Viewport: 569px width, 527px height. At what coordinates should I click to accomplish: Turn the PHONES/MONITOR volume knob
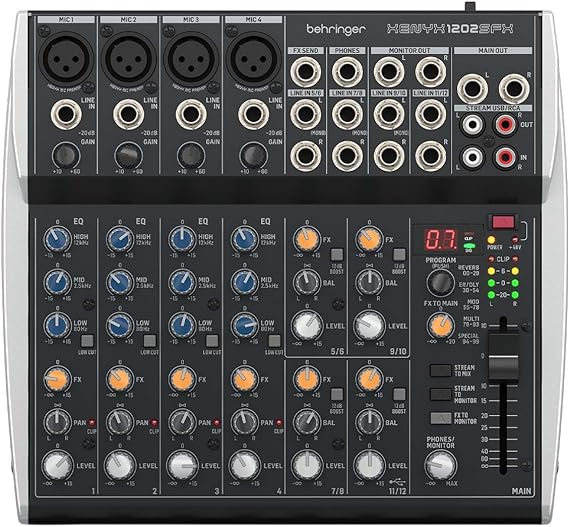[441, 465]
